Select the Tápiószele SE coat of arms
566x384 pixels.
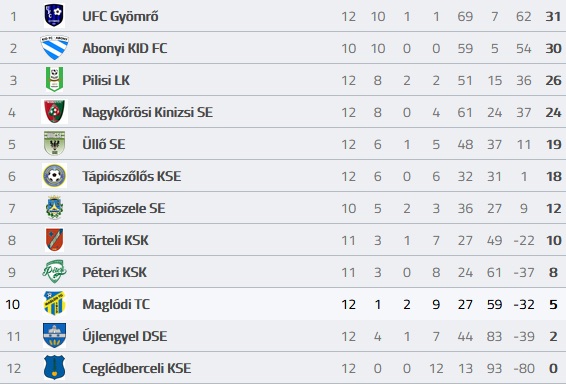pos(54,208)
